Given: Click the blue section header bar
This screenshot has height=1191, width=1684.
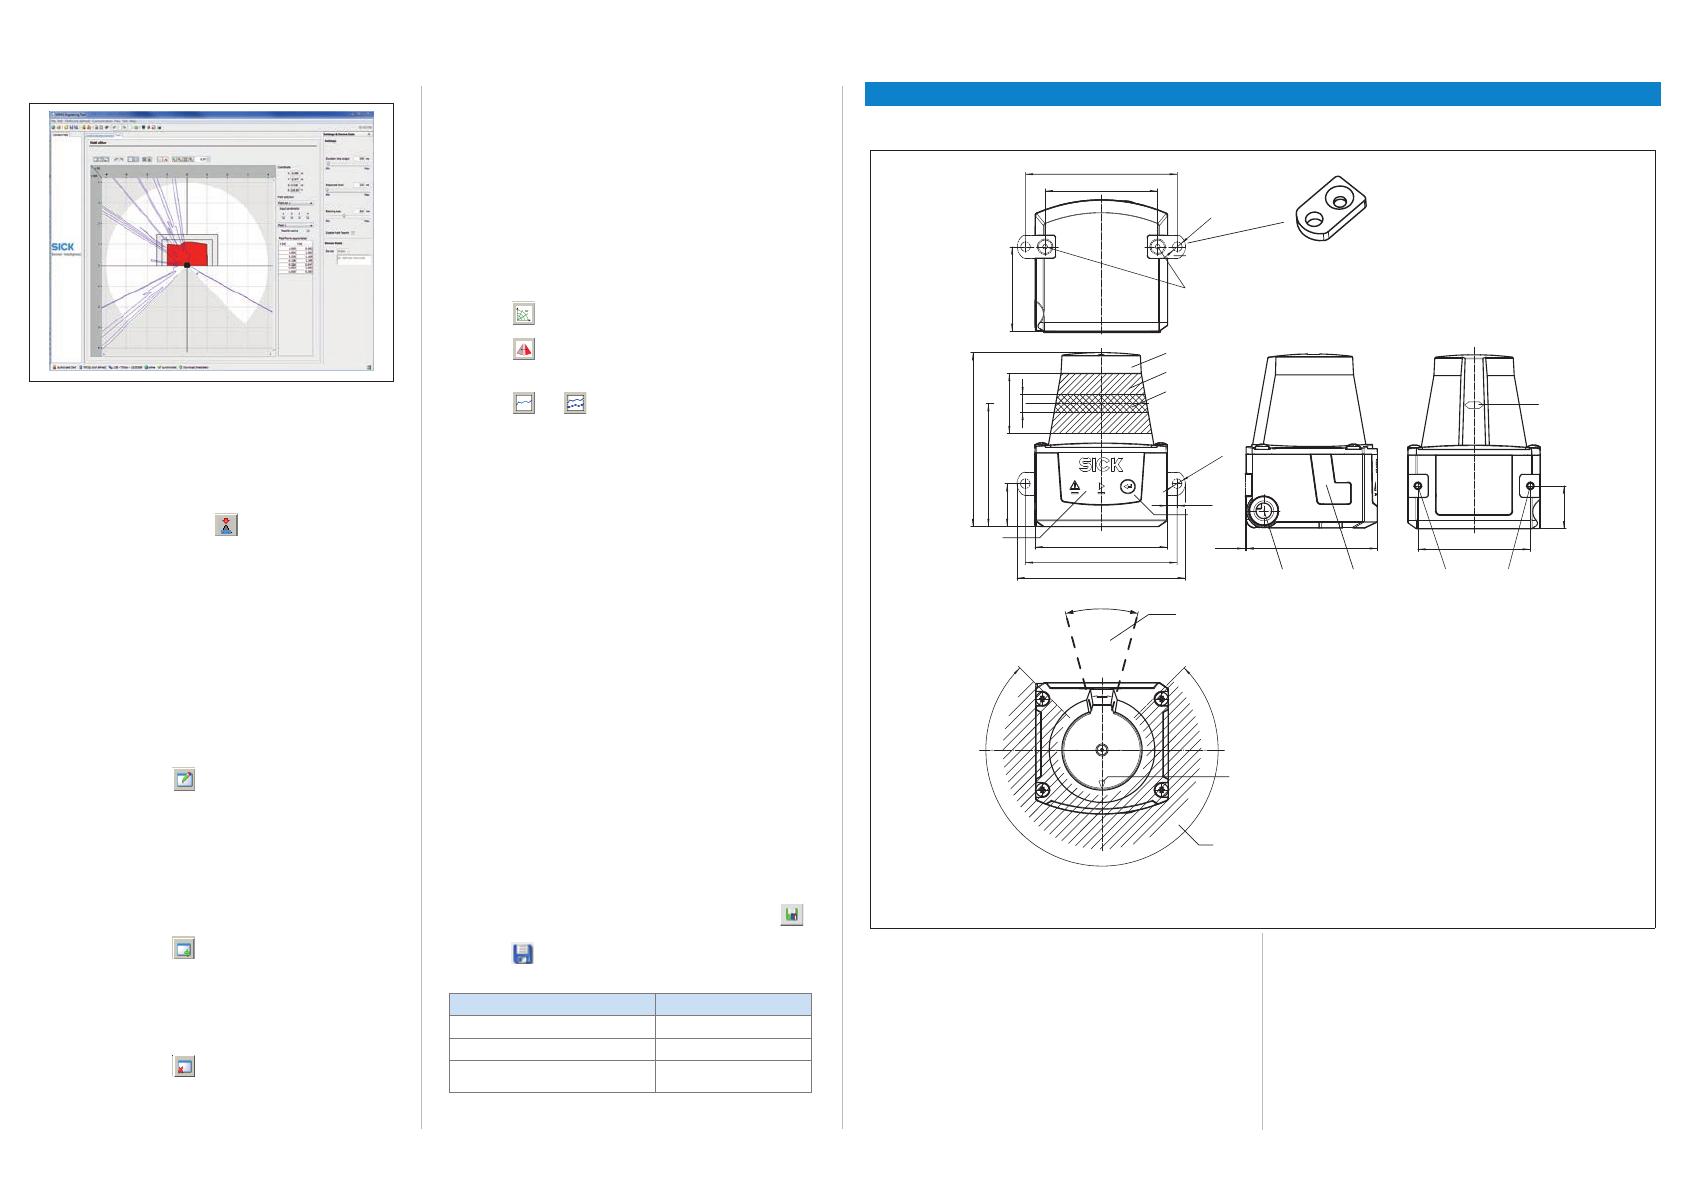Looking at the screenshot, I should [1262, 94].
